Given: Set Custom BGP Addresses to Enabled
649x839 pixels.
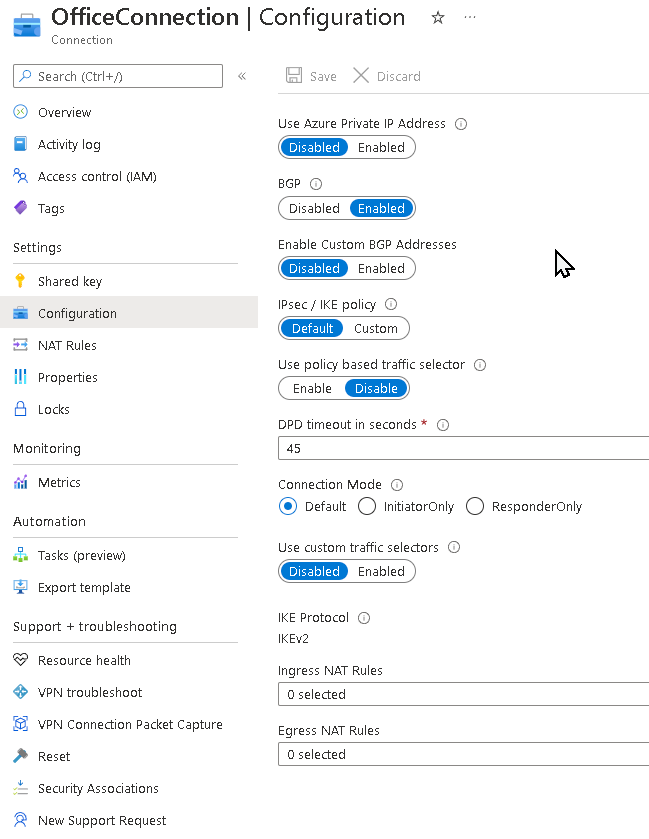Looking at the screenshot, I should click(x=381, y=268).
